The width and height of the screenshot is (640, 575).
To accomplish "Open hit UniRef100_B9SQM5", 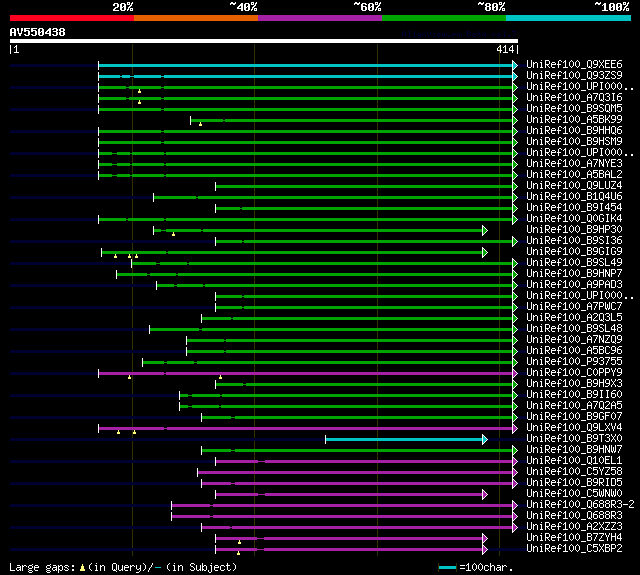I will pos(574,109).
